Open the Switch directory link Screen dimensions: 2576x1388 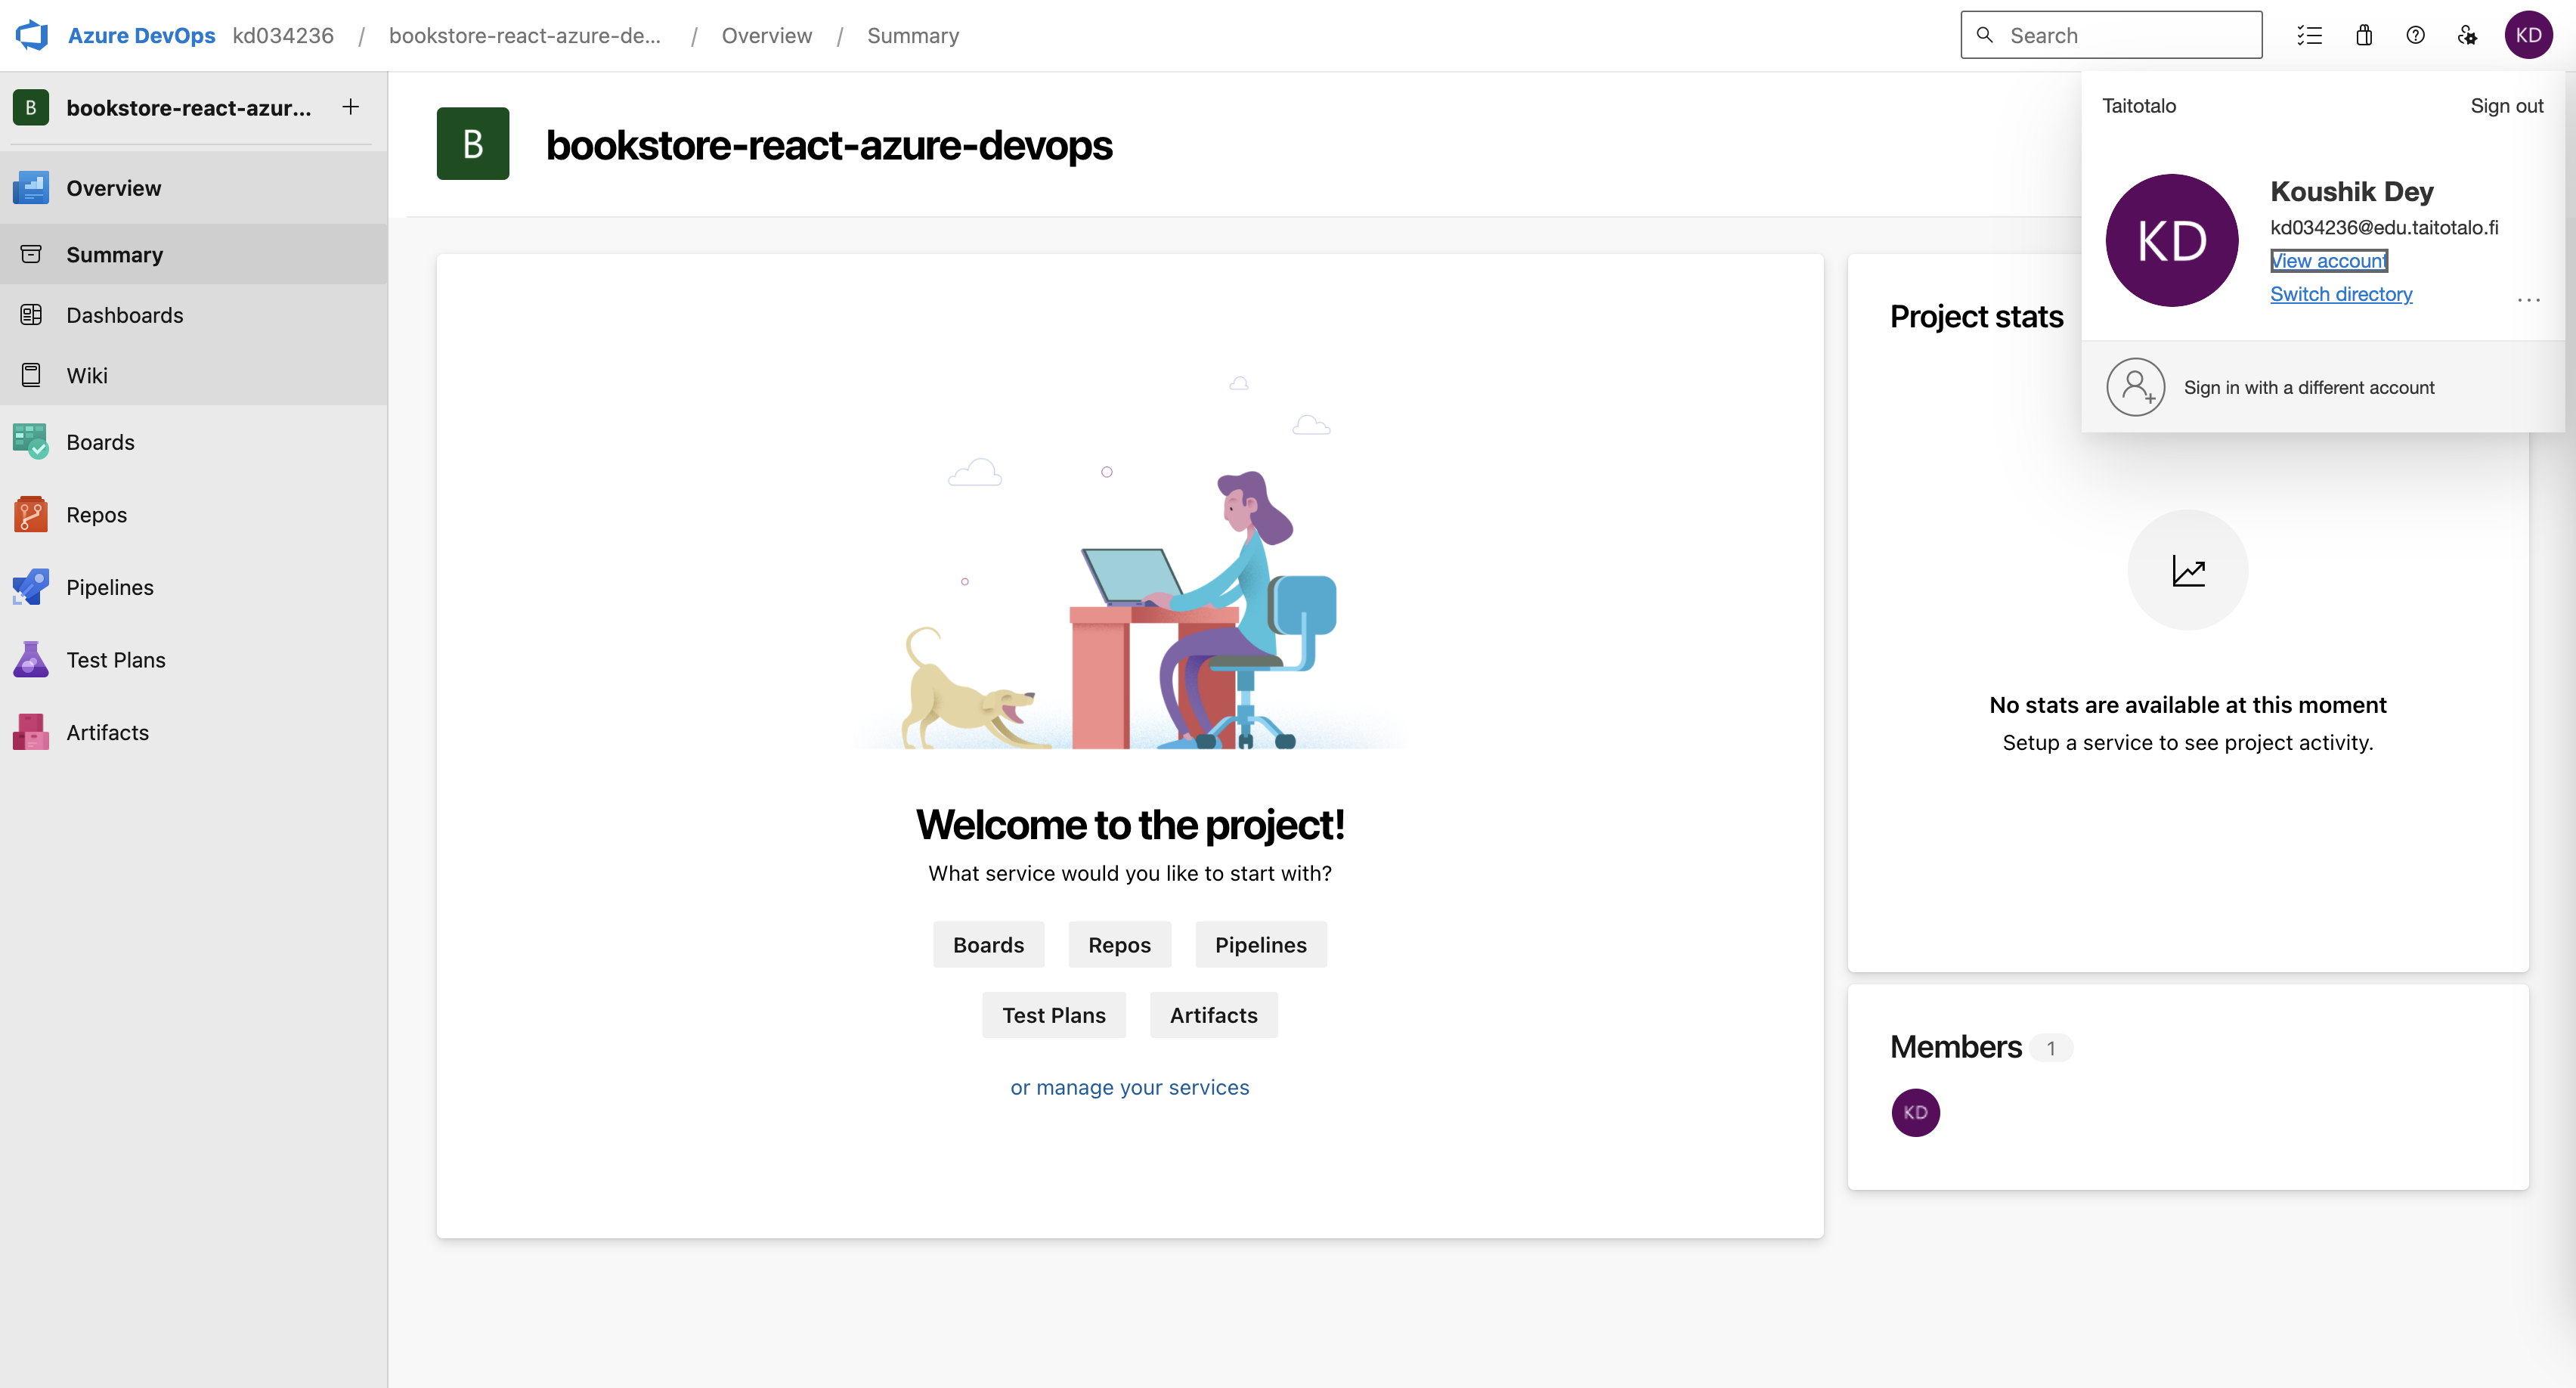pos(2341,294)
